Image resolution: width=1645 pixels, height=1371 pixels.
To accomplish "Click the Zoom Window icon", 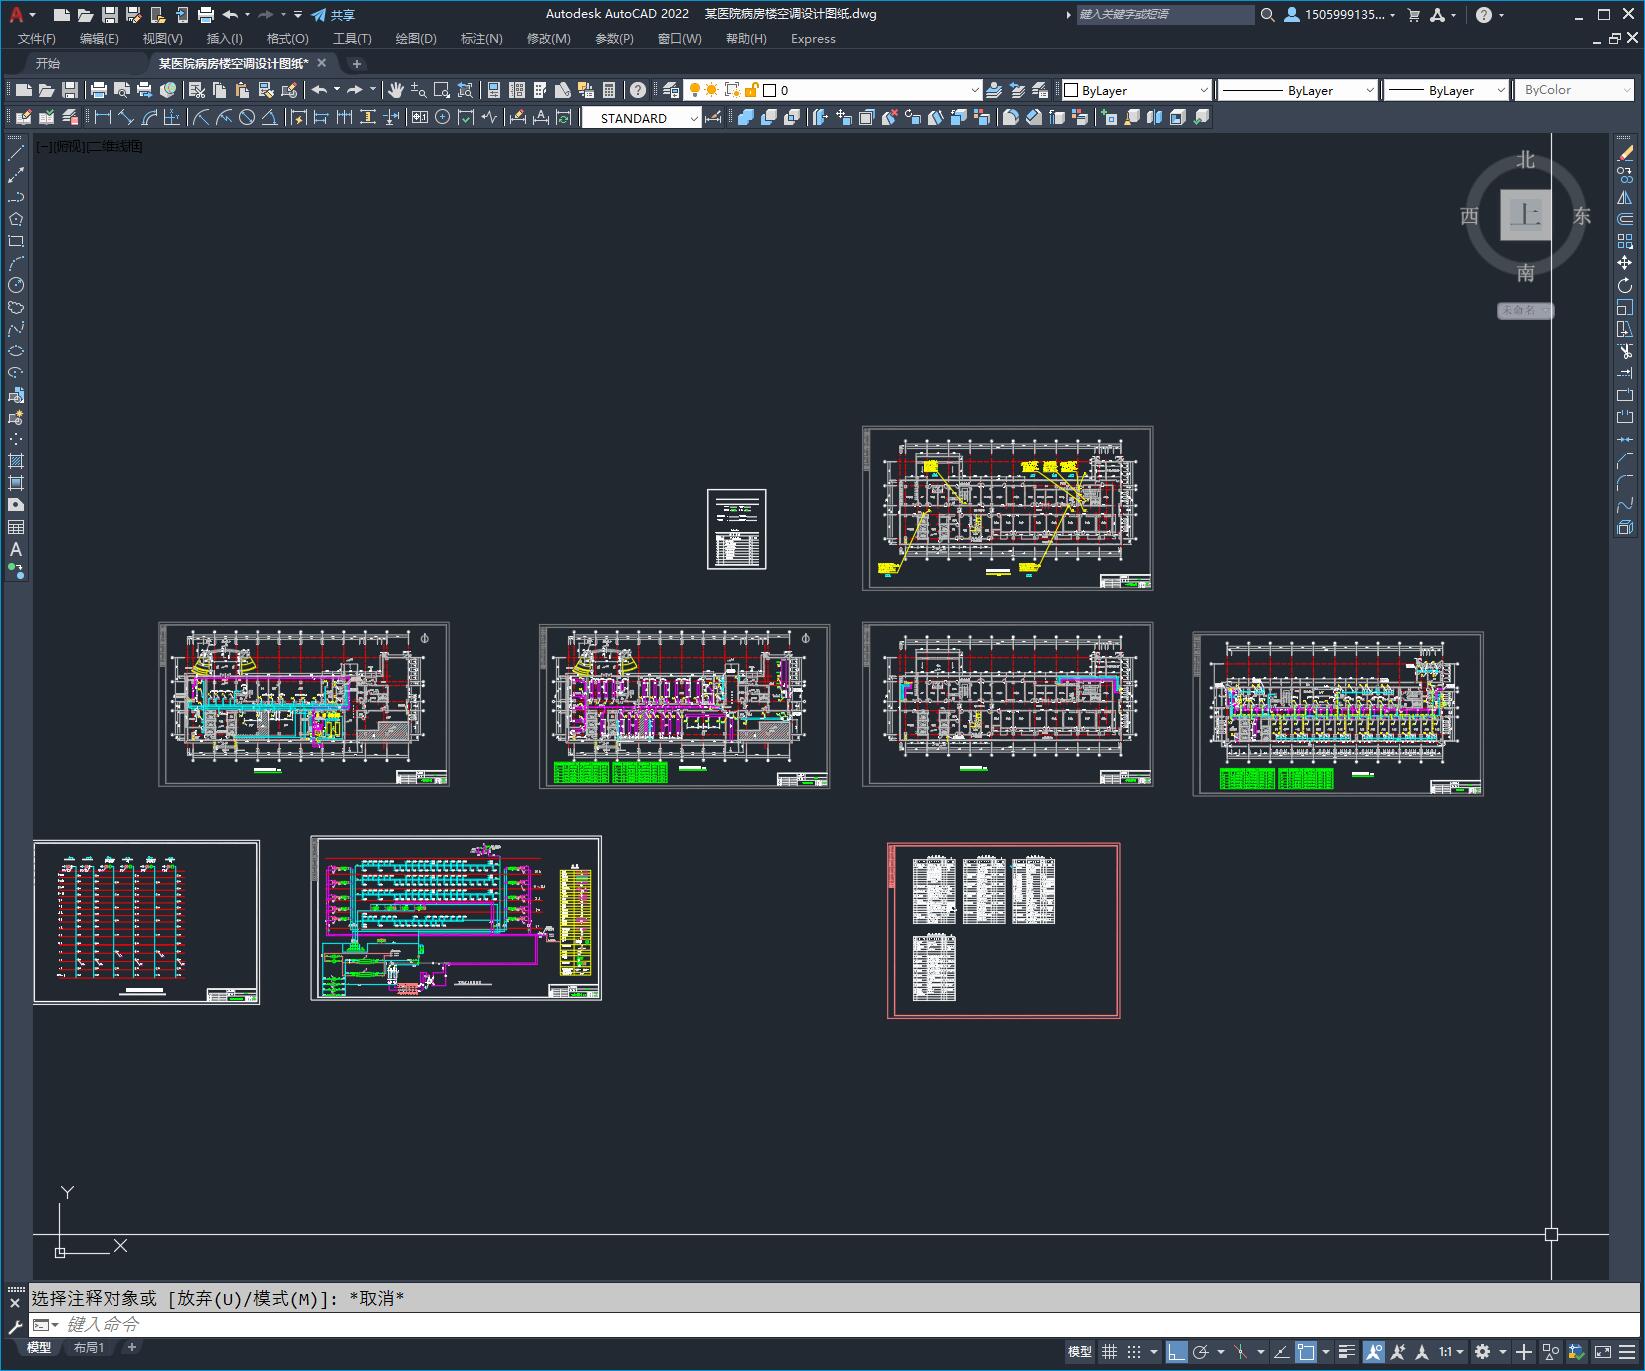I will point(442,90).
